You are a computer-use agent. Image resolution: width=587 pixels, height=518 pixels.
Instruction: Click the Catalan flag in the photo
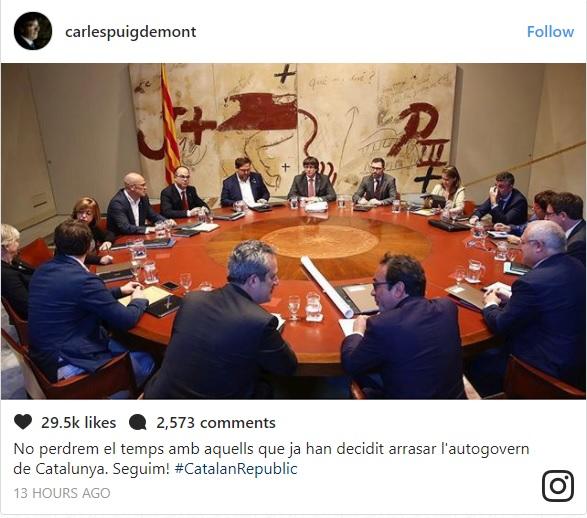[x=170, y=122]
